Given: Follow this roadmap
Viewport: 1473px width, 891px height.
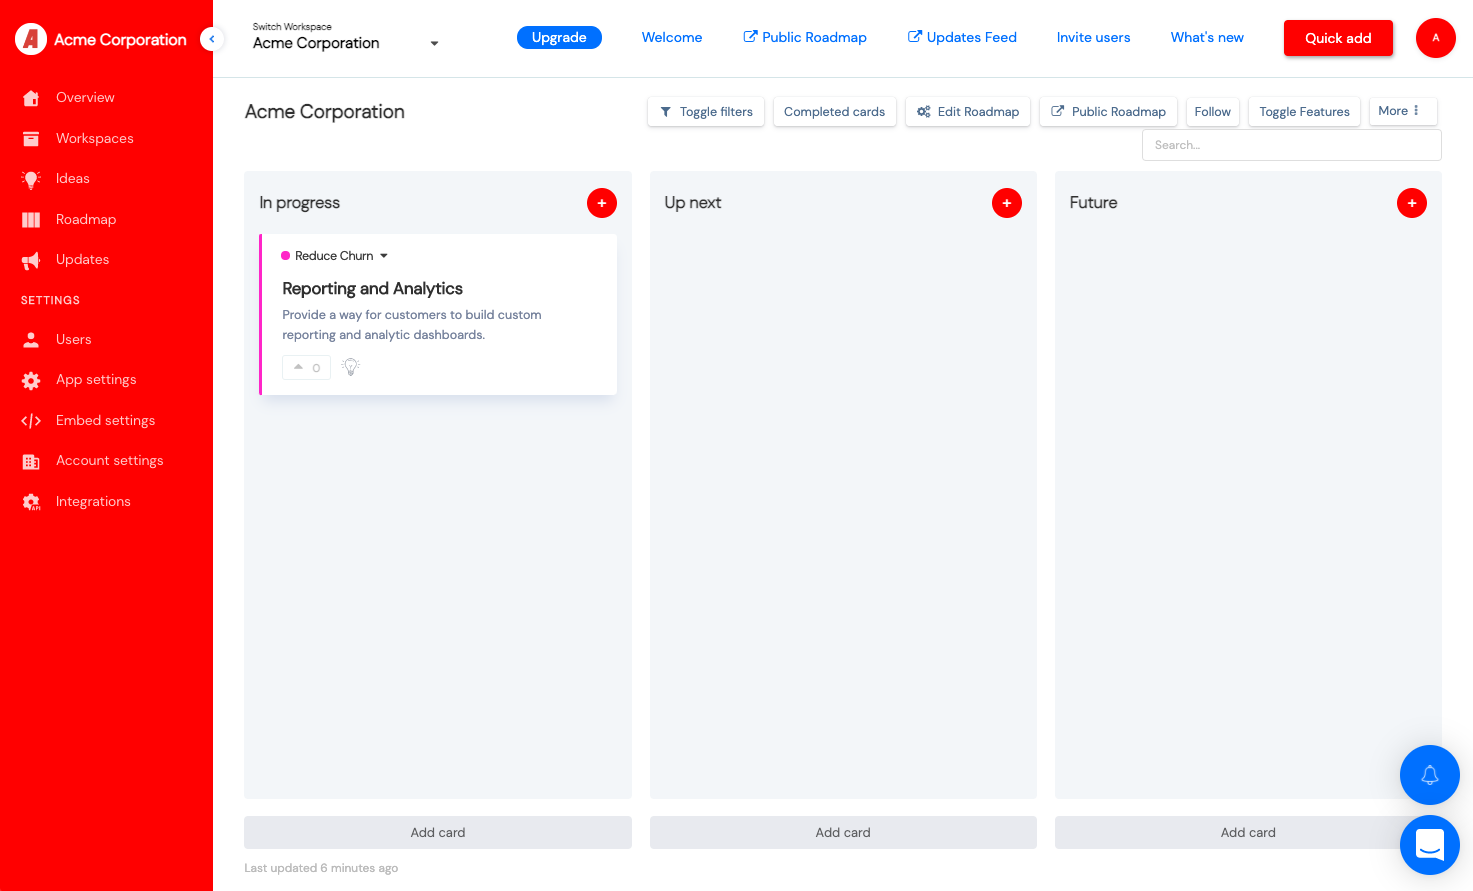Looking at the screenshot, I should [x=1213, y=112].
